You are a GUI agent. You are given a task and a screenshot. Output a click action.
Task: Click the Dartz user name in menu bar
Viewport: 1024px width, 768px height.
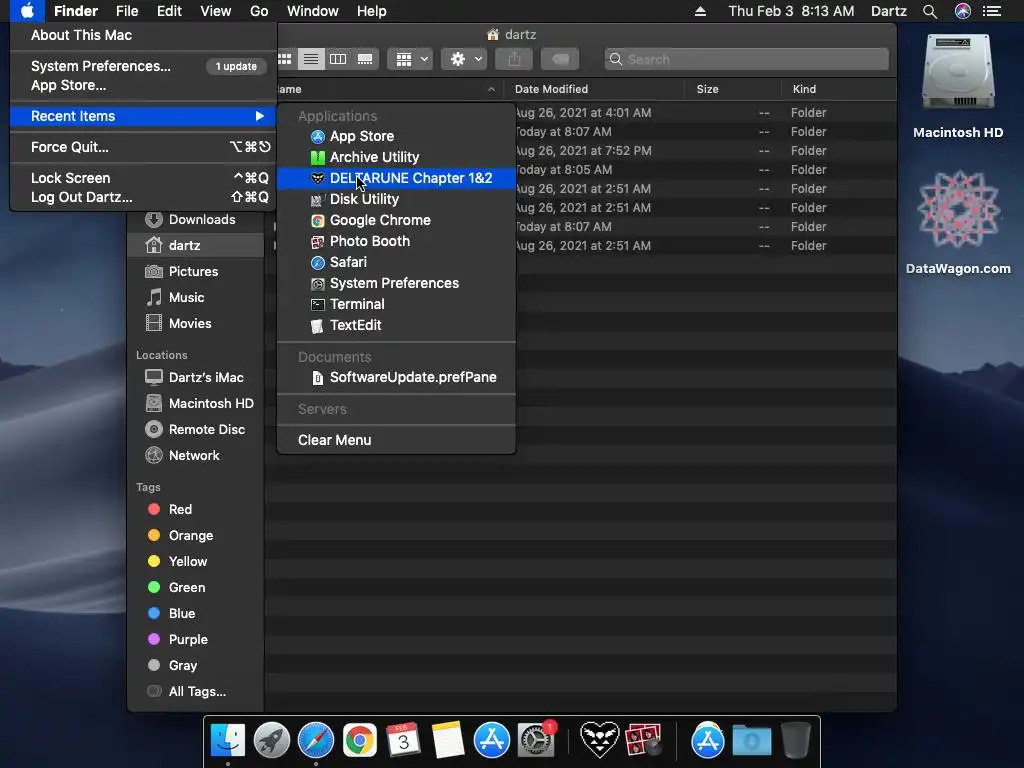tap(888, 11)
